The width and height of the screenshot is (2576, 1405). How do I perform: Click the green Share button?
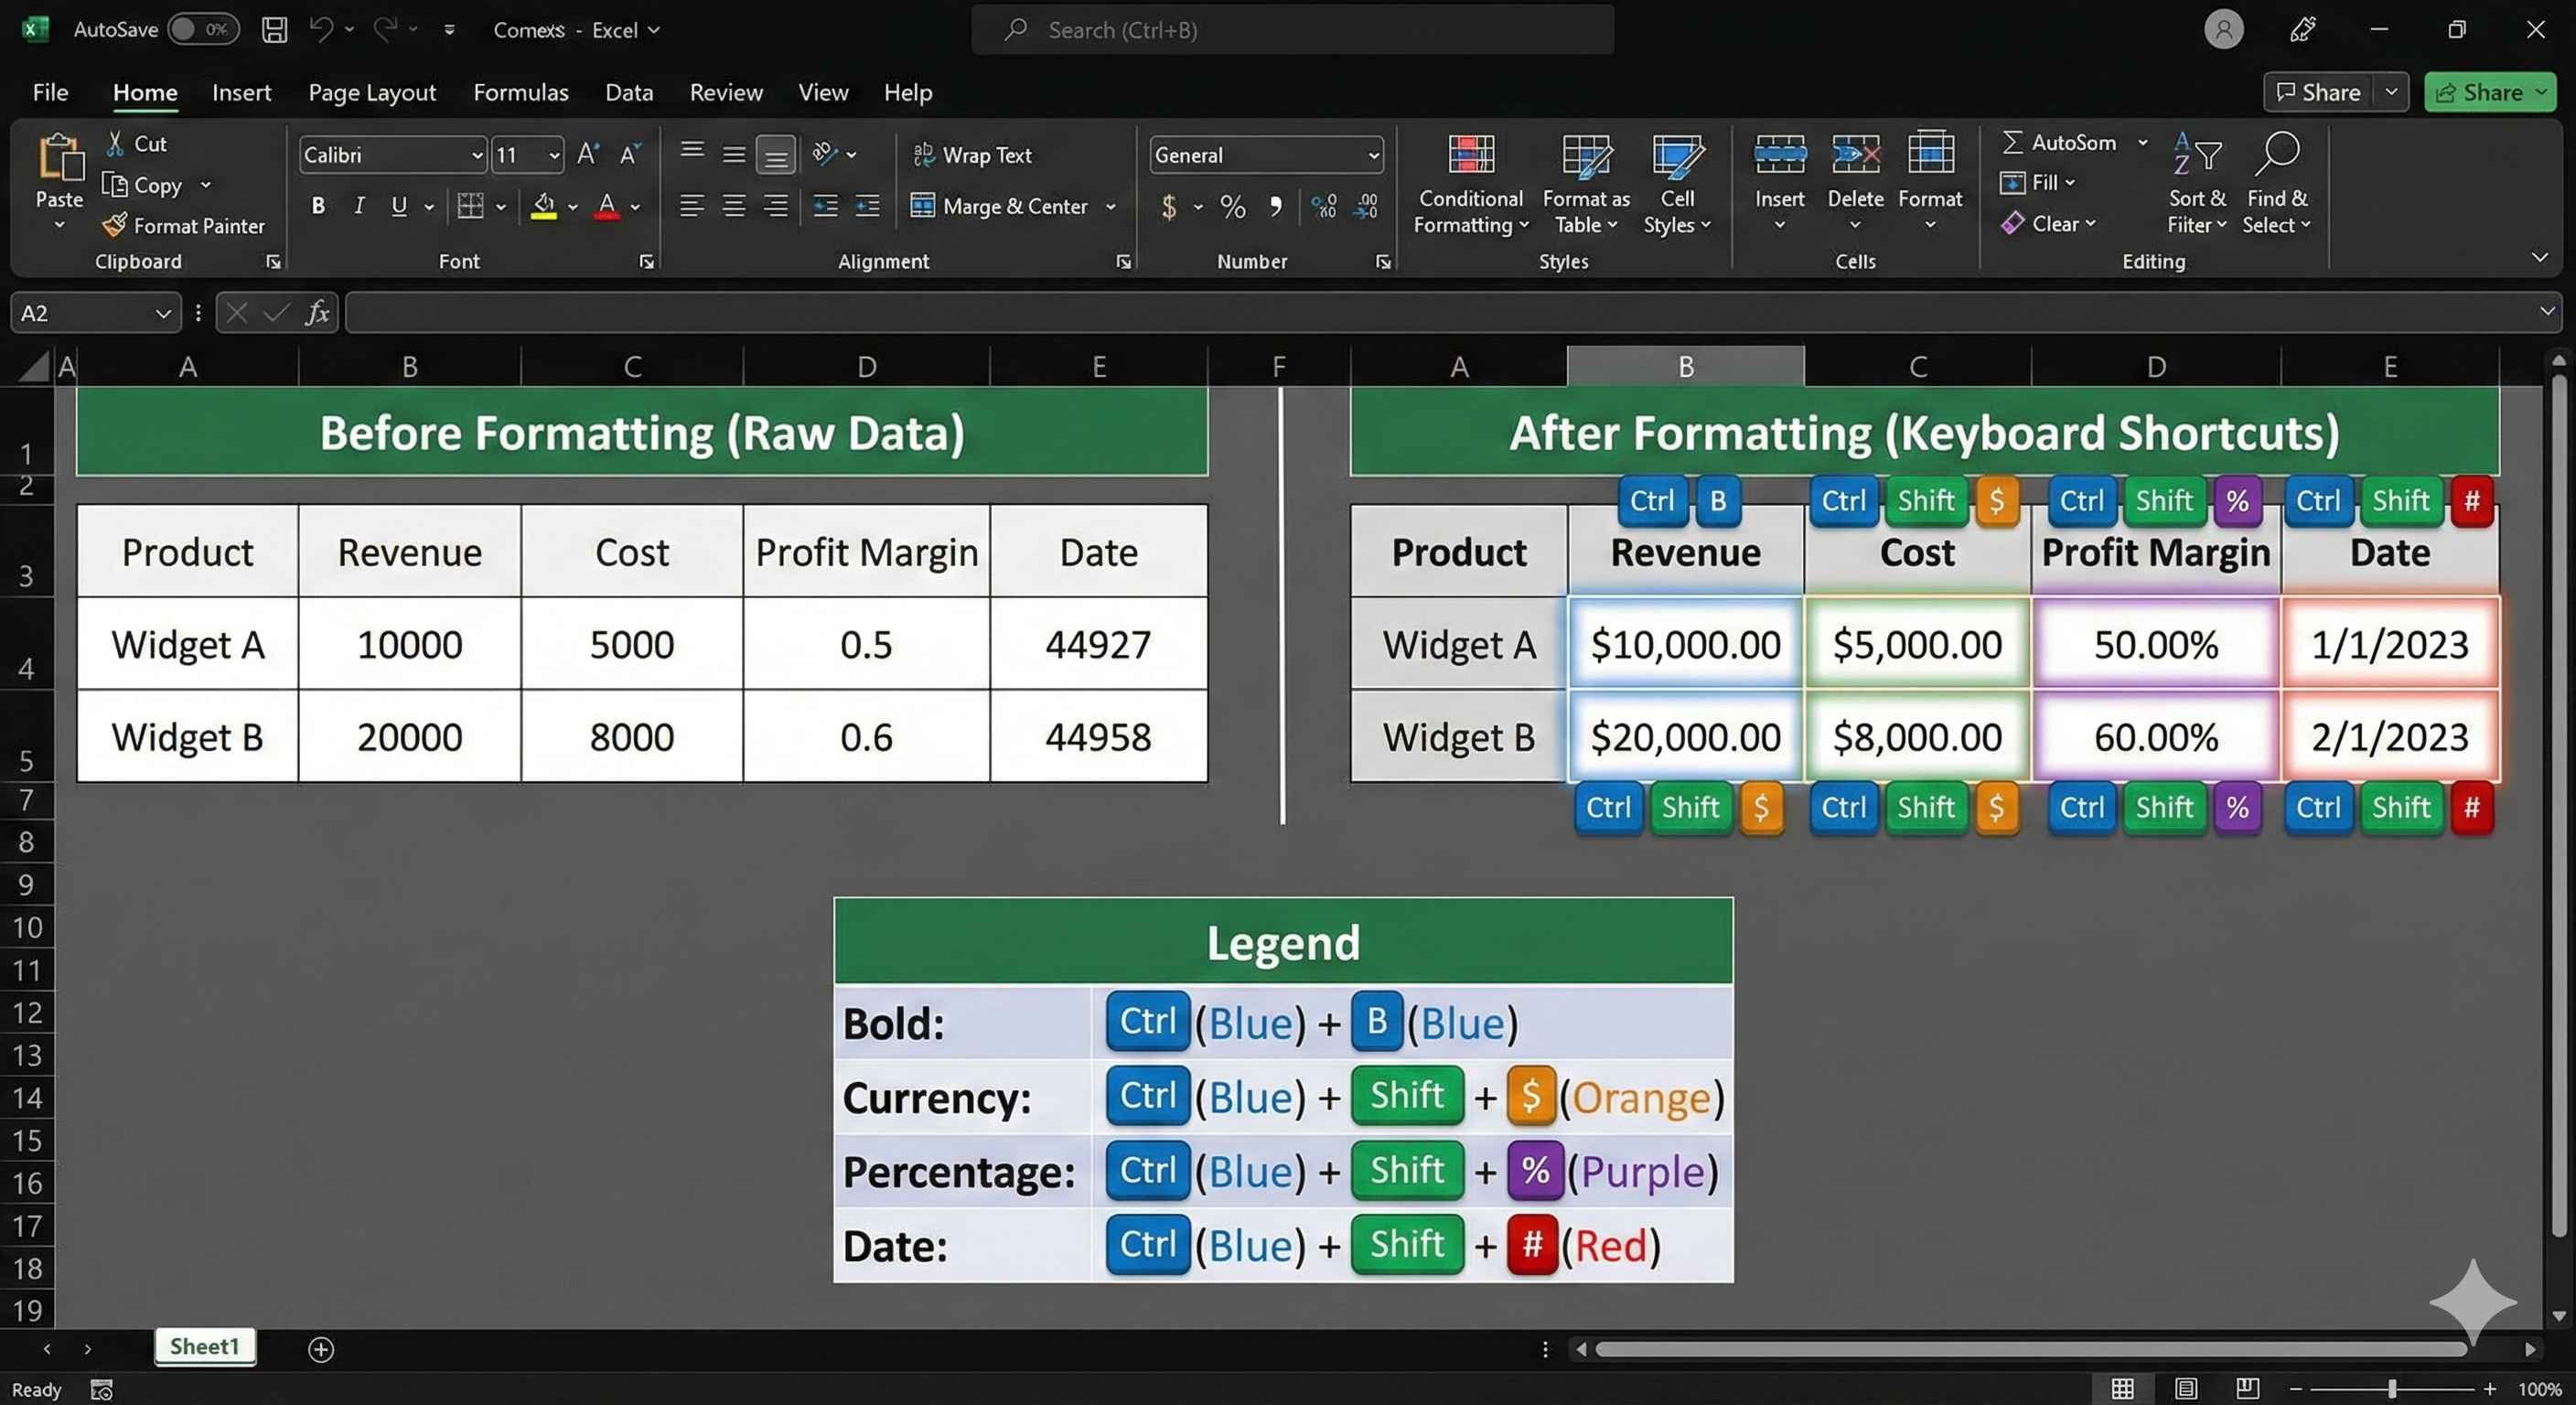2478,93
